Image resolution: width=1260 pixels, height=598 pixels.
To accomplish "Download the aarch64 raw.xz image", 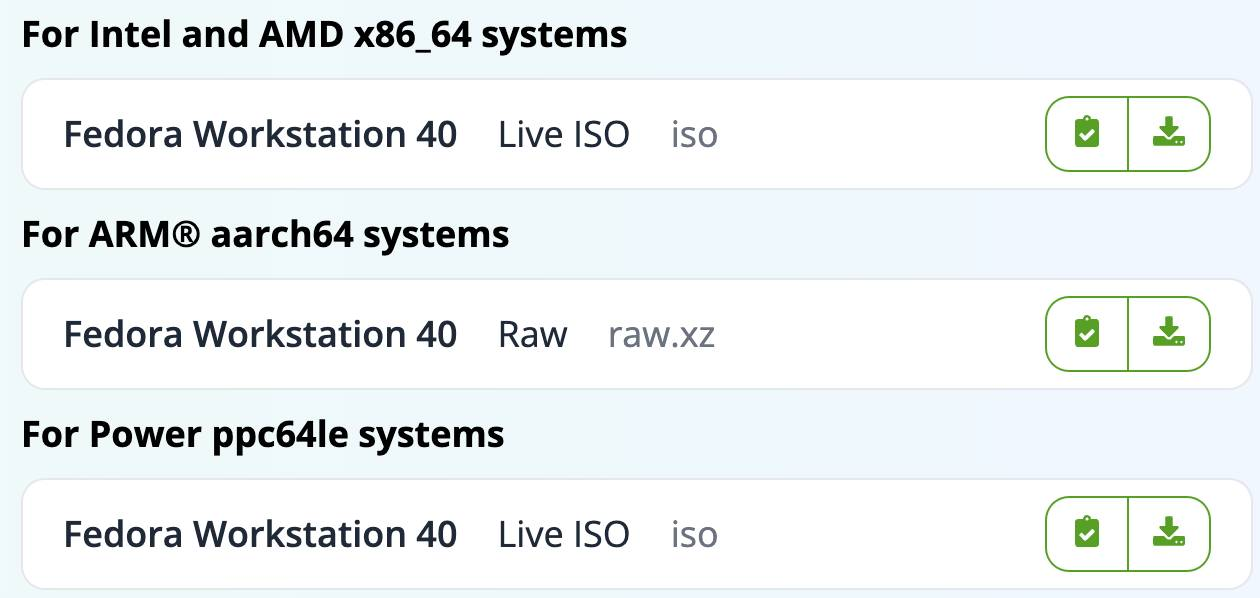I will [1169, 334].
